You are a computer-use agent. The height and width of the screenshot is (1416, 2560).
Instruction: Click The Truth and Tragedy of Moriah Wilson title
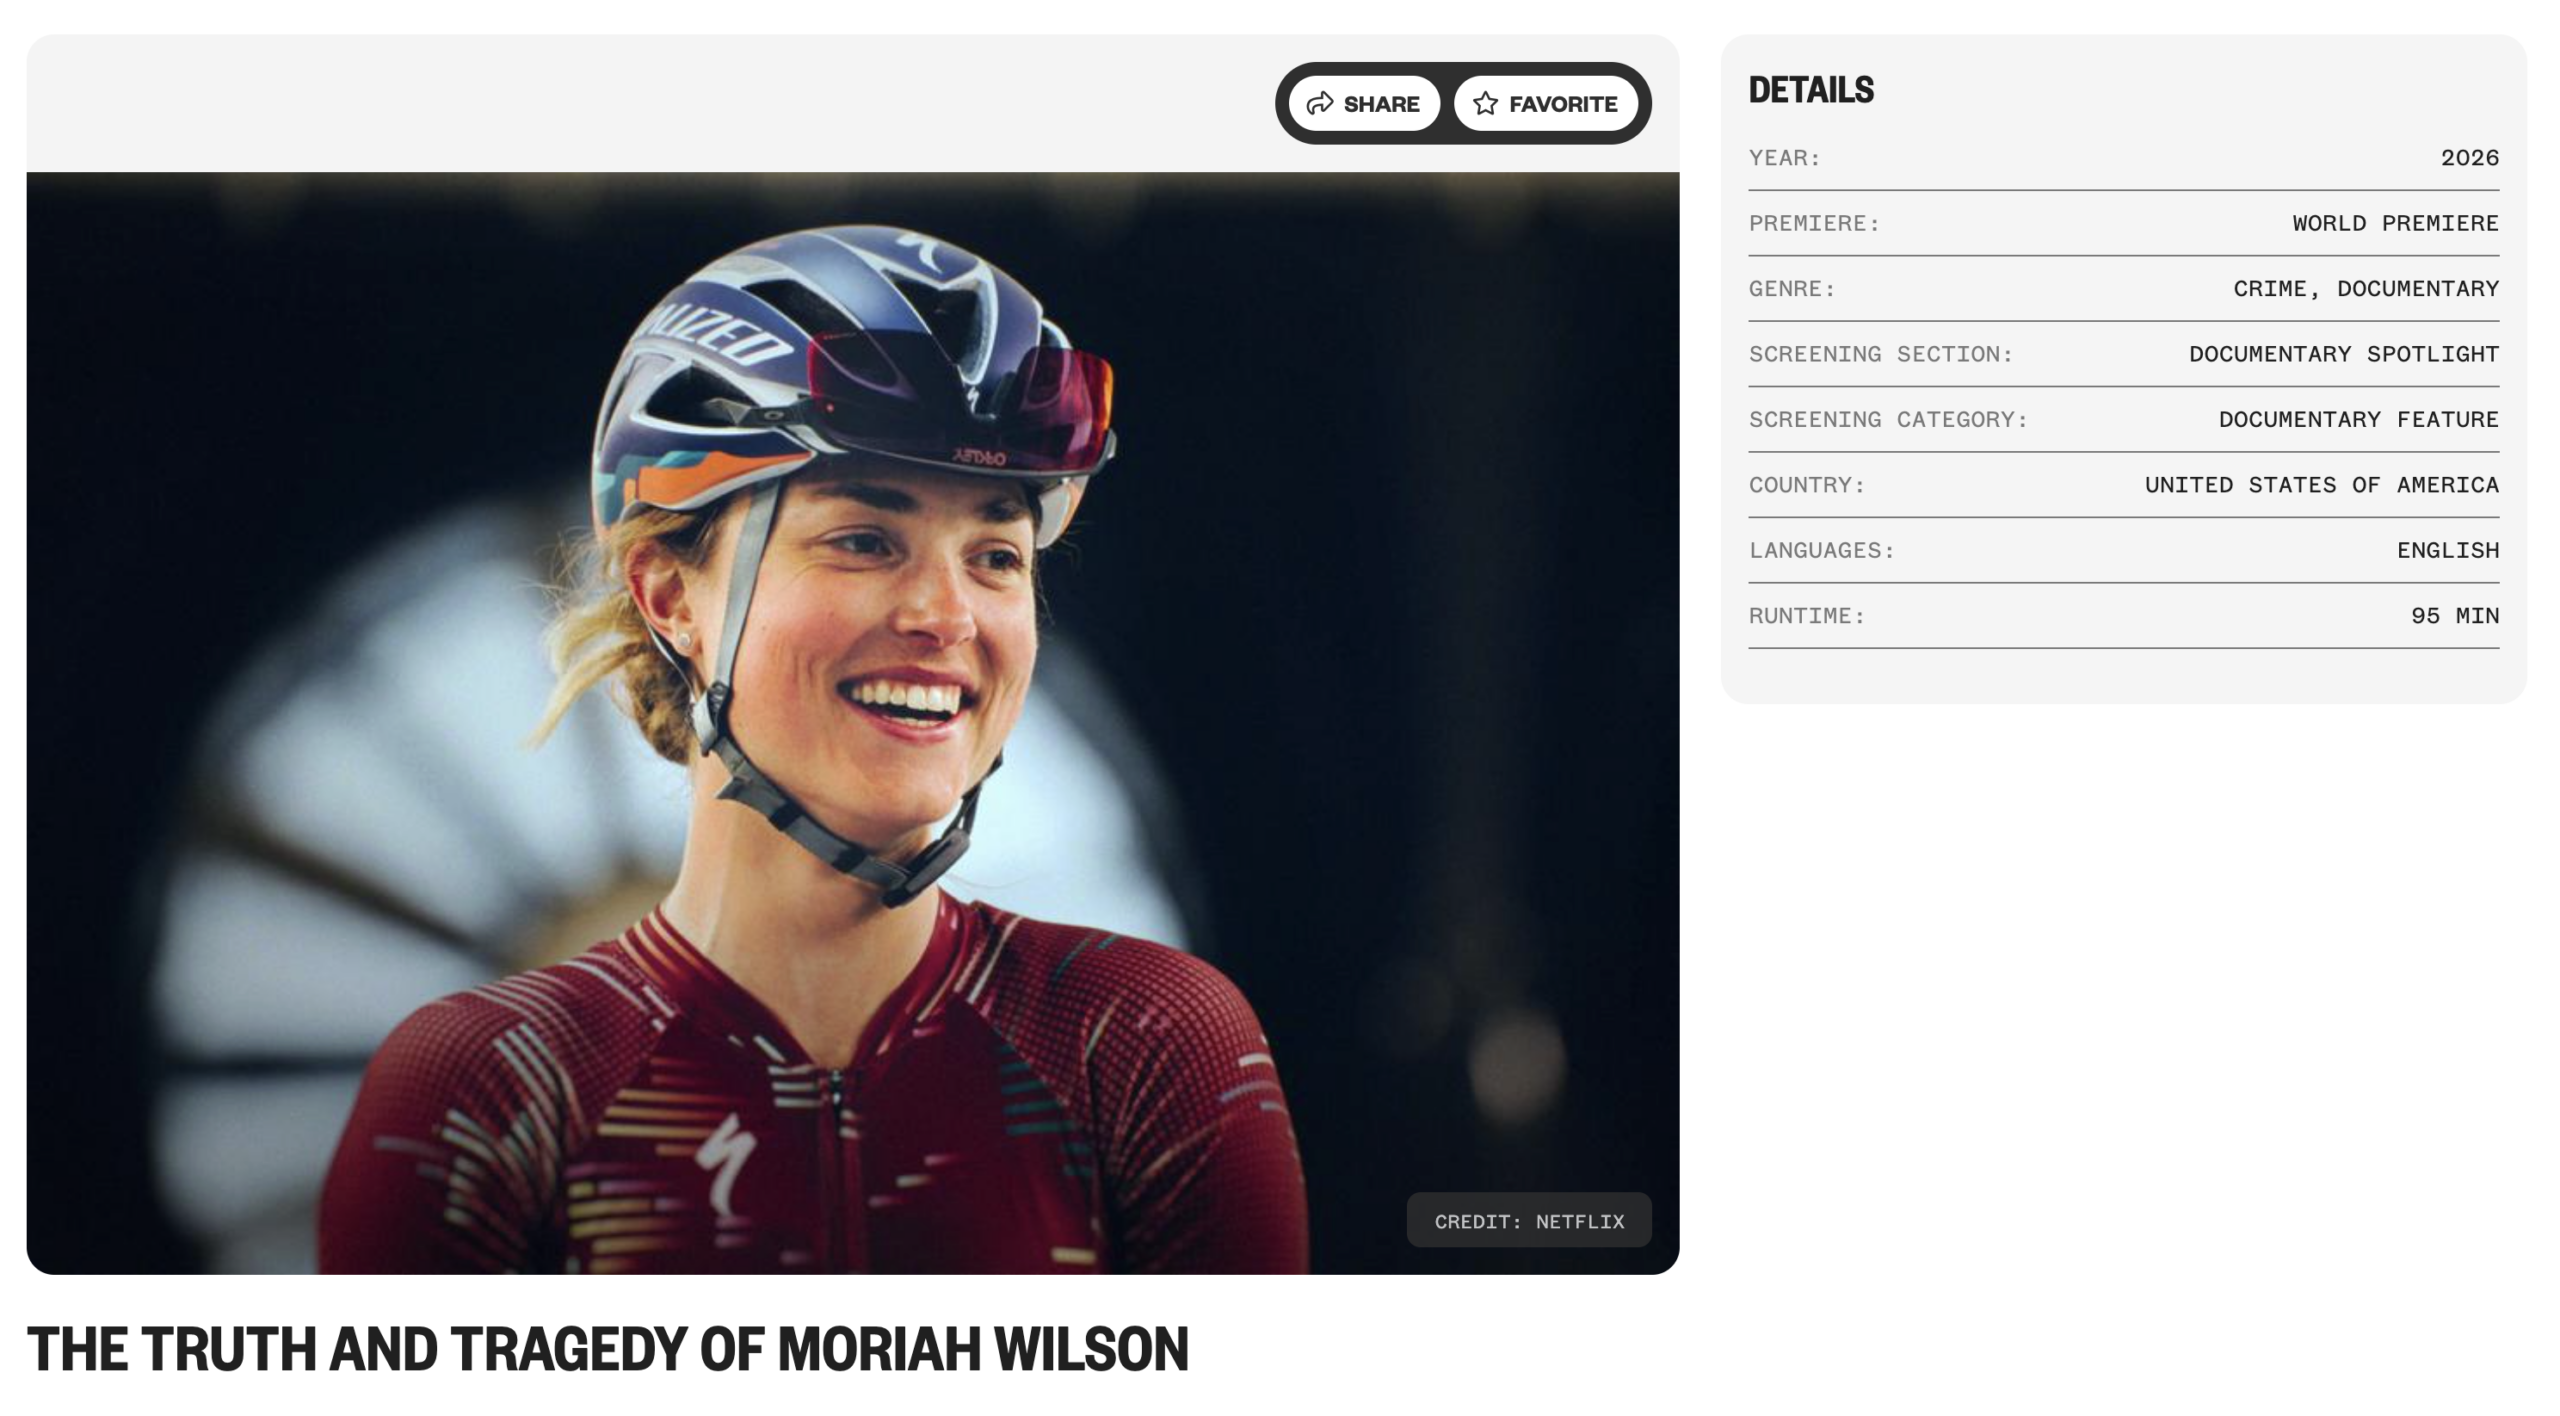pyautogui.click(x=608, y=1349)
